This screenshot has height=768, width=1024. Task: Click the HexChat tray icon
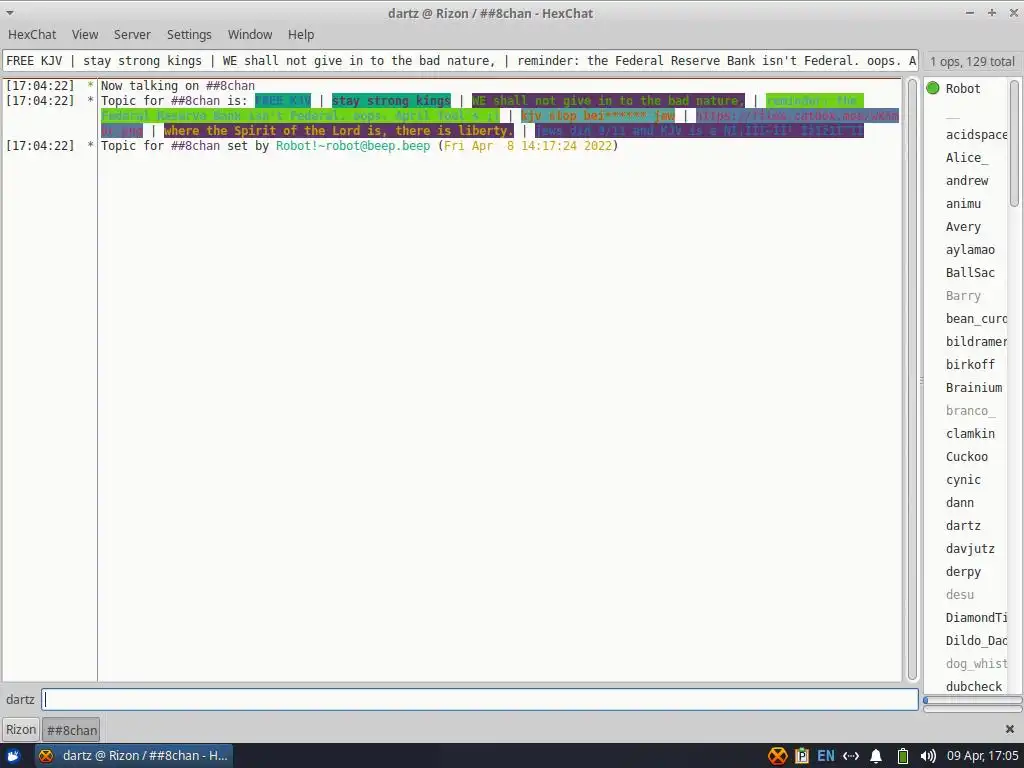click(777, 756)
